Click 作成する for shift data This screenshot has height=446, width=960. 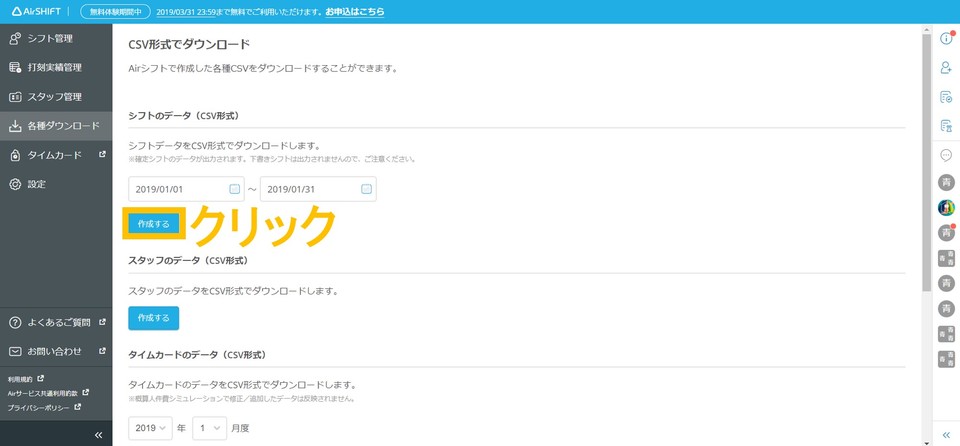pos(153,224)
